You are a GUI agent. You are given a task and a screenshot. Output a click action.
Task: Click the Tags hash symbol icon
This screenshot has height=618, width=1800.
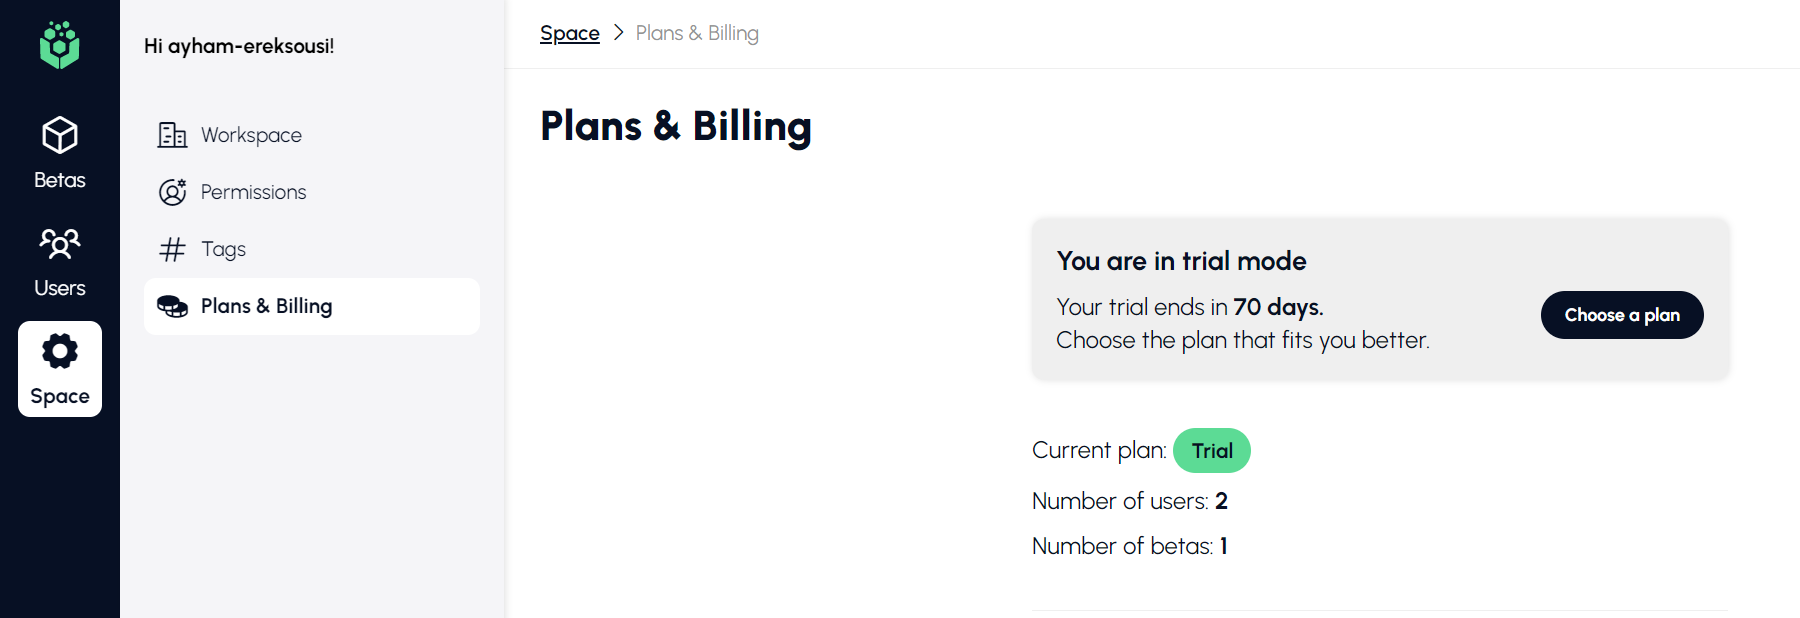tap(172, 249)
